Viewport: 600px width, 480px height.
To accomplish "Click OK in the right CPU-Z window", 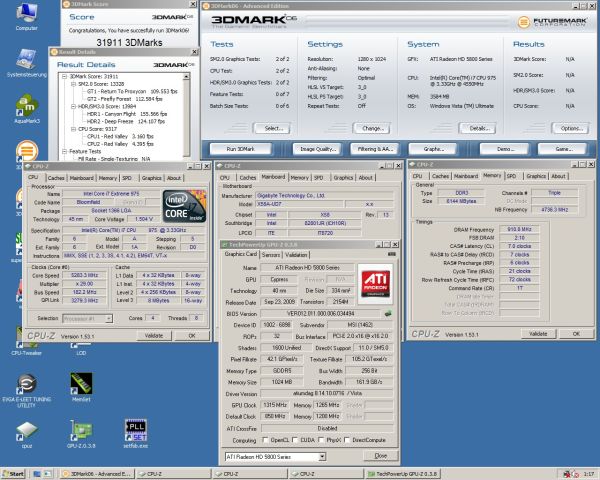I will click(576, 334).
